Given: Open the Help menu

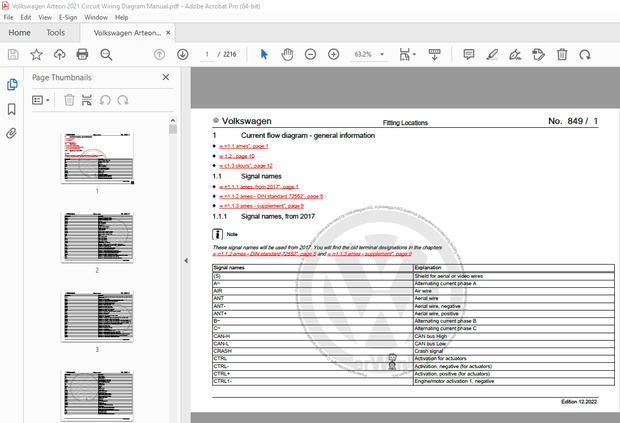Looking at the screenshot, I should (121, 17).
